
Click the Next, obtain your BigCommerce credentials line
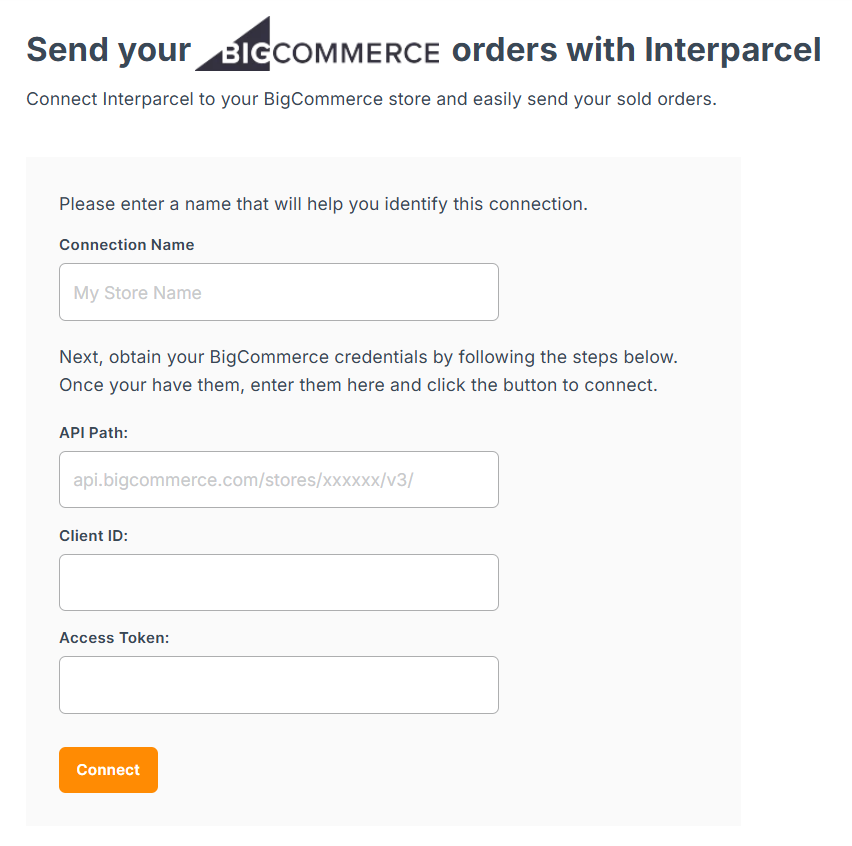[369, 357]
